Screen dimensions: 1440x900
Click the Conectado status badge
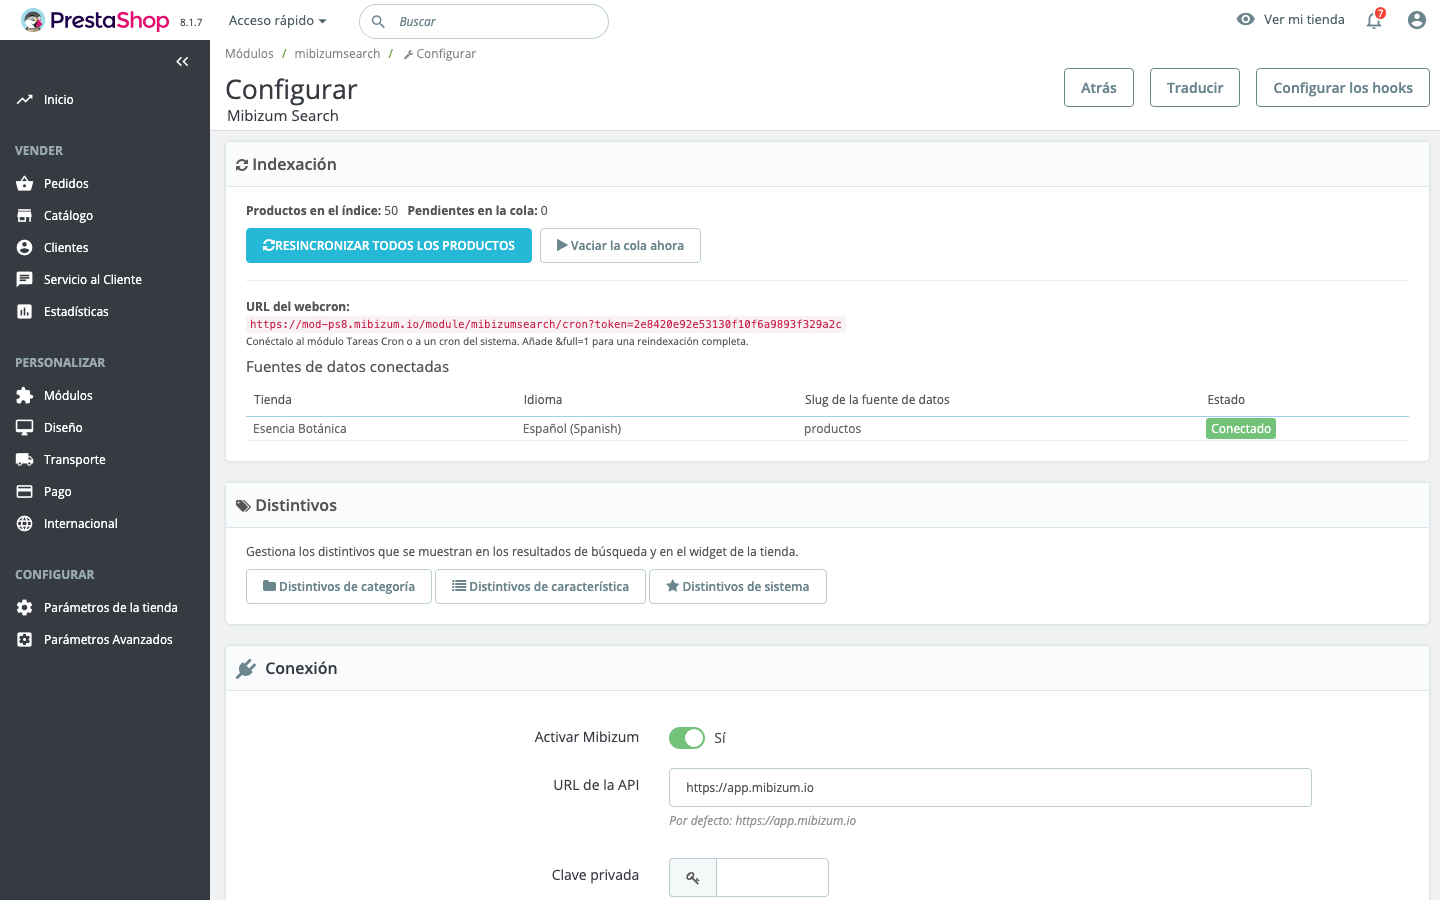point(1241,429)
